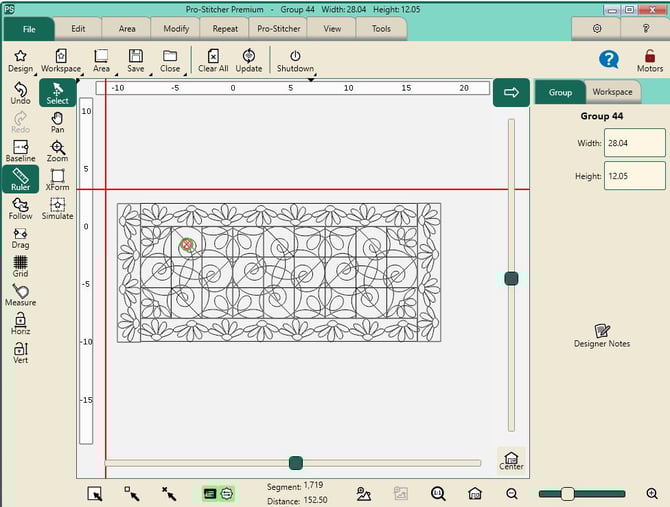Click the horizontal scroll slider handle
Screen dimensions: 670x507
(x=296, y=463)
